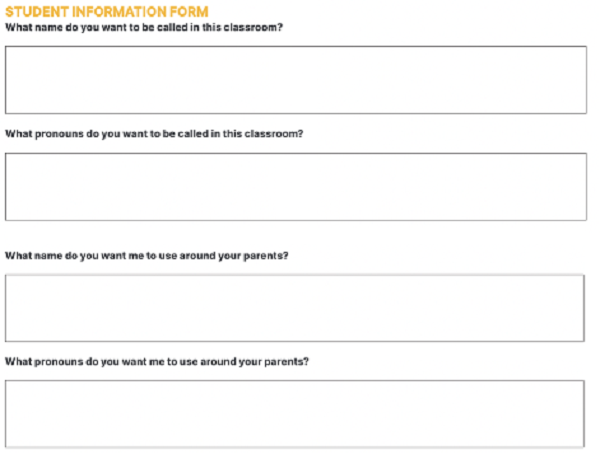
Task: Activate the pronouns around parents answer box
Action: coord(295,412)
